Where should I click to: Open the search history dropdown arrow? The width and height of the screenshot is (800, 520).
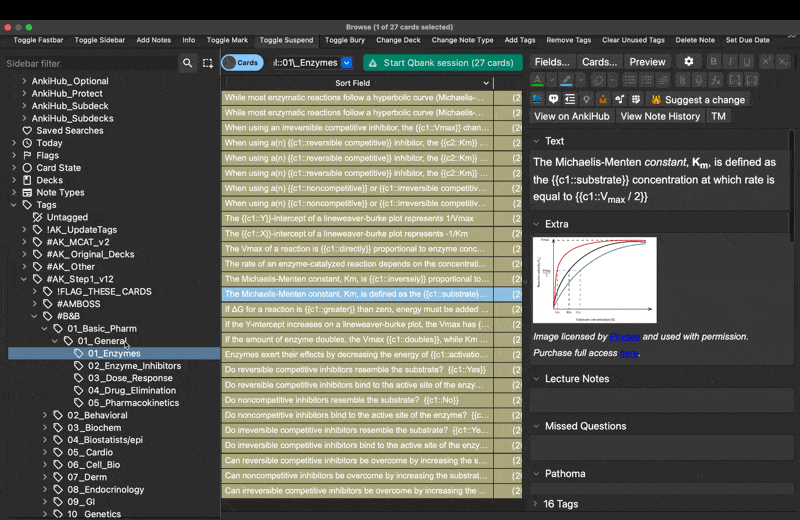[347, 63]
